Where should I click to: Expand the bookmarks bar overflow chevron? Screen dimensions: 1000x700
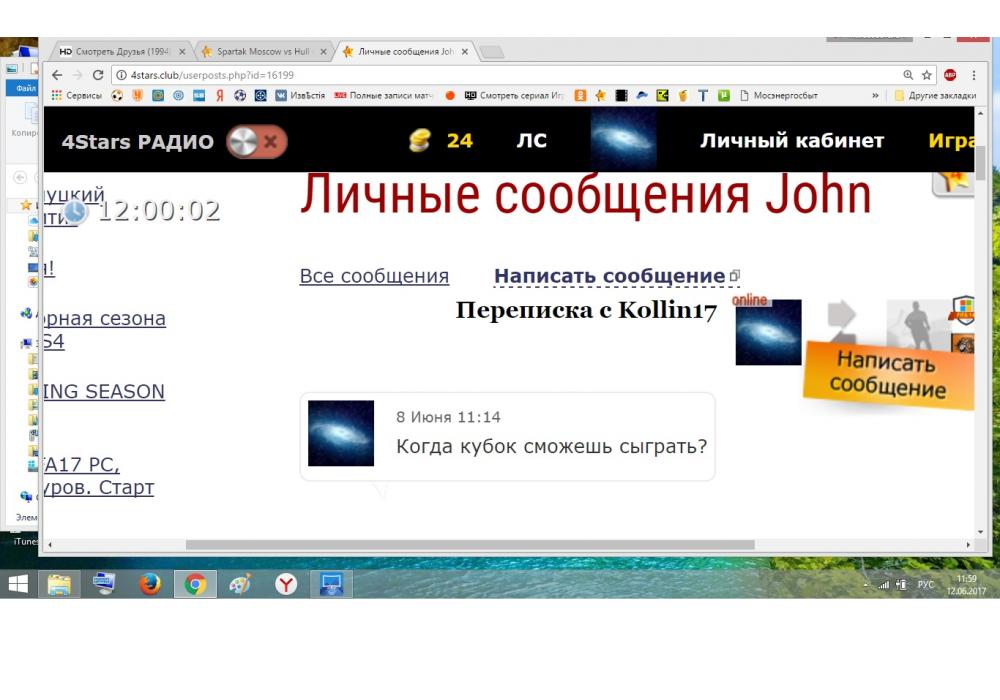pos(876,96)
